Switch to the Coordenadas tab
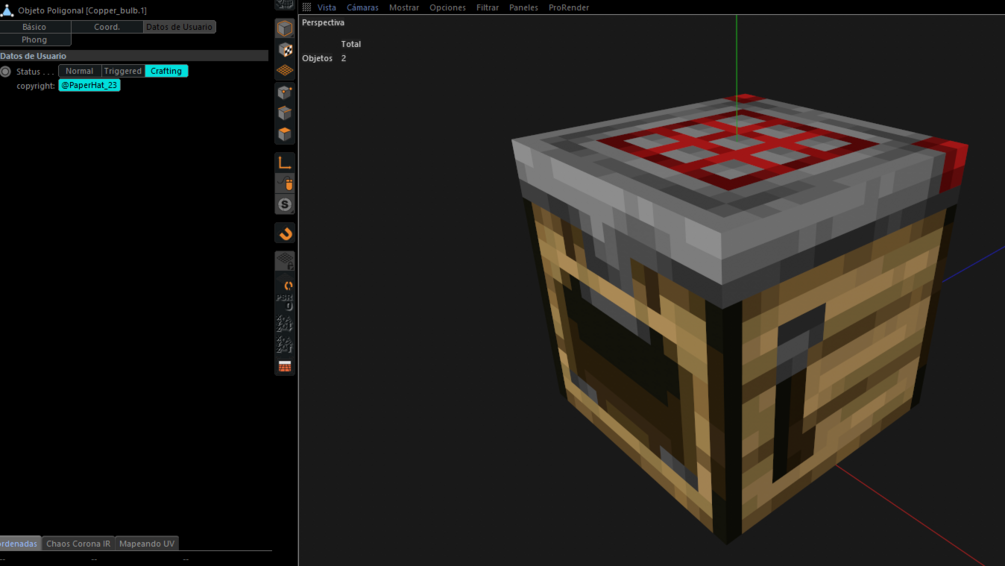The image size is (1005, 566). click(20, 544)
